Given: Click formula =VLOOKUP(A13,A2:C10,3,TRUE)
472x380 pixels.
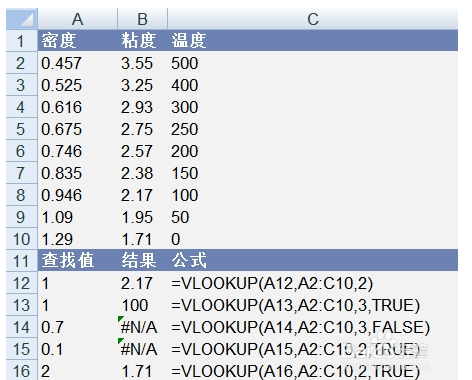Looking at the screenshot, I should click(x=313, y=305).
